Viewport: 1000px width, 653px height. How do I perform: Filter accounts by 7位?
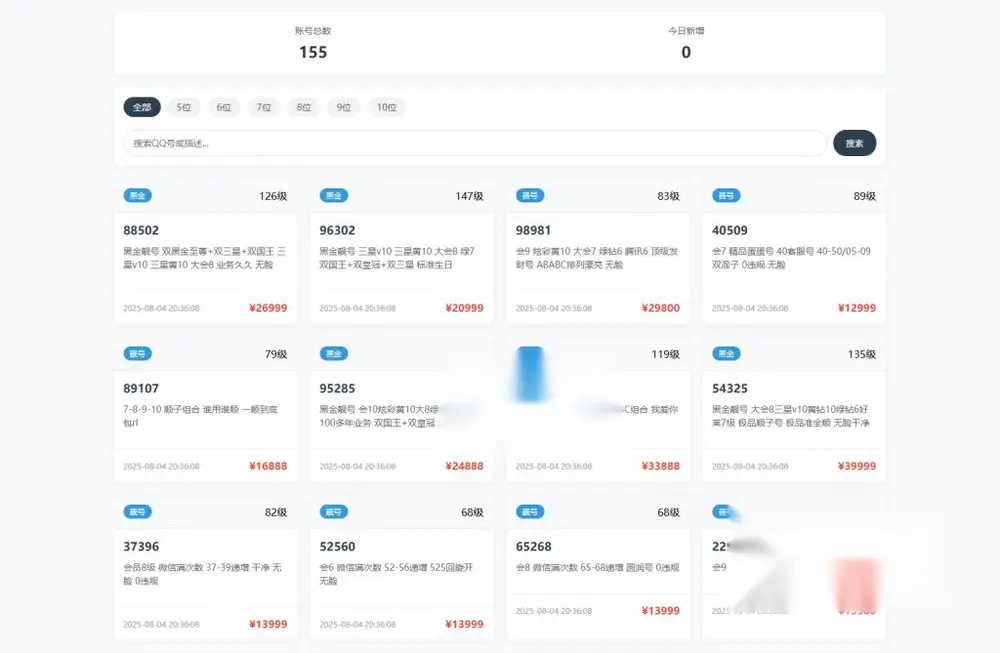click(x=264, y=107)
